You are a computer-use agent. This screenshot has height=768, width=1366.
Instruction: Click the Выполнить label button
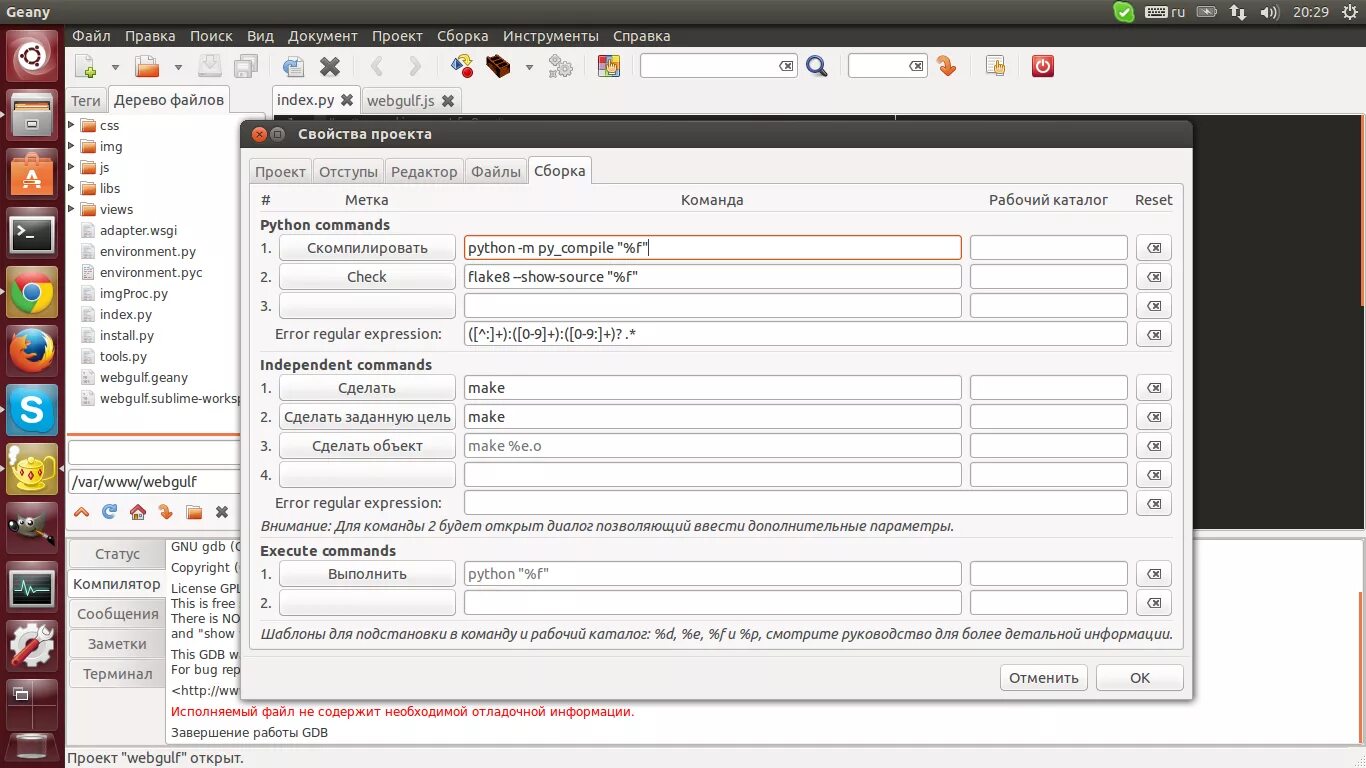pos(367,574)
